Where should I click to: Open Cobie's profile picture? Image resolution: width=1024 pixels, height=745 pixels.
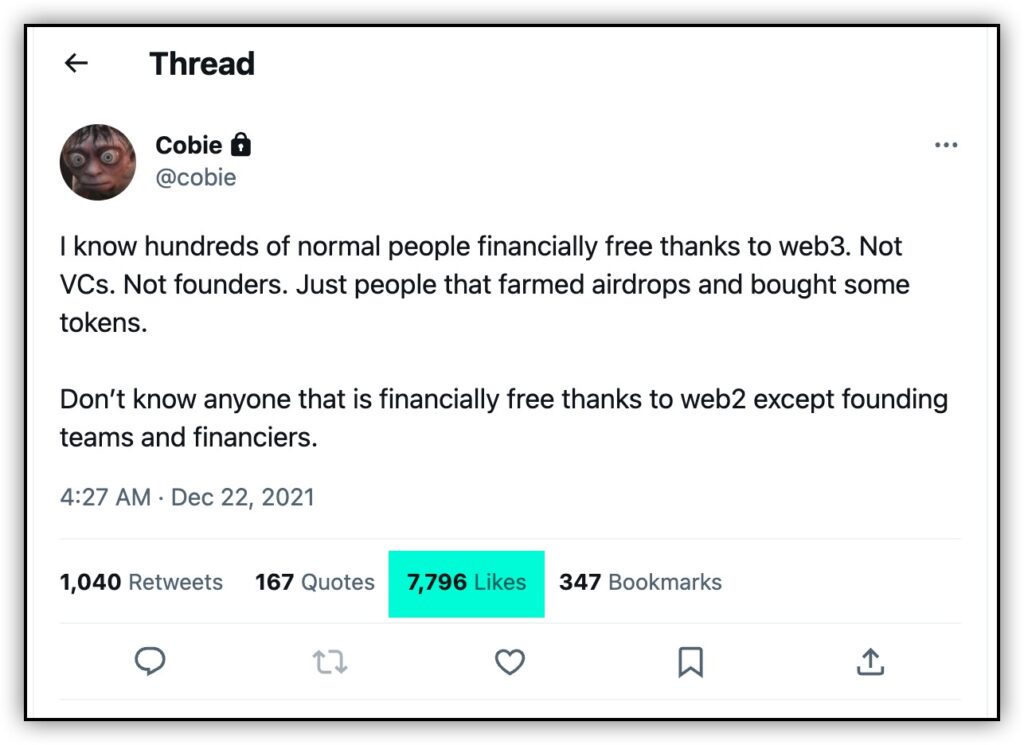click(98, 162)
